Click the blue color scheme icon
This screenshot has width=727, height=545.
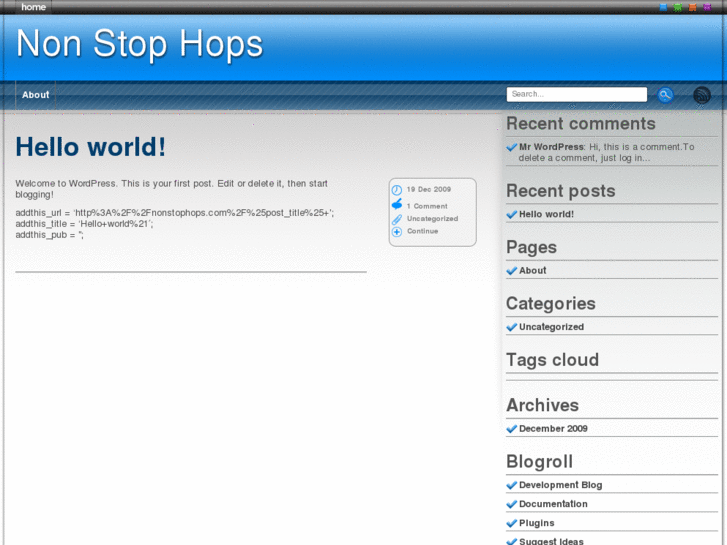click(x=663, y=7)
